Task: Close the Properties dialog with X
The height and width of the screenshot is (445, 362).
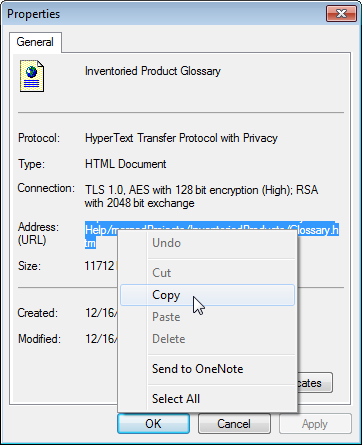Action: 341,14
